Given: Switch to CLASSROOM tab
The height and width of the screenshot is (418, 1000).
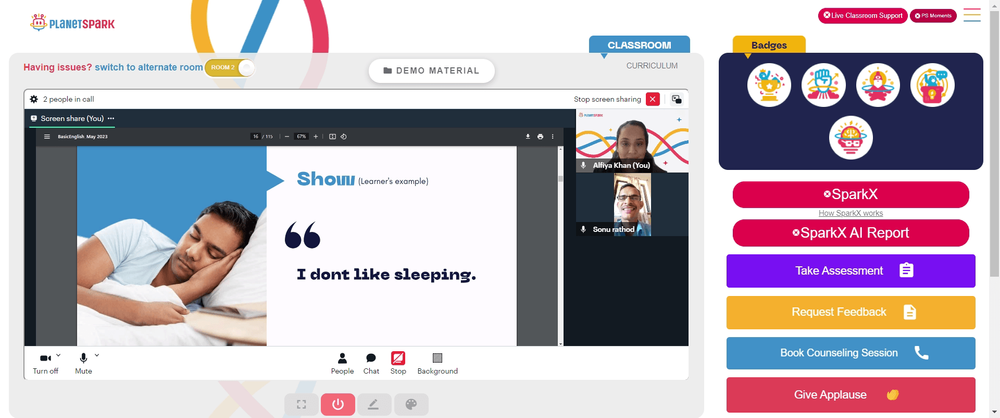Looking at the screenshot, I should [639, 45].
